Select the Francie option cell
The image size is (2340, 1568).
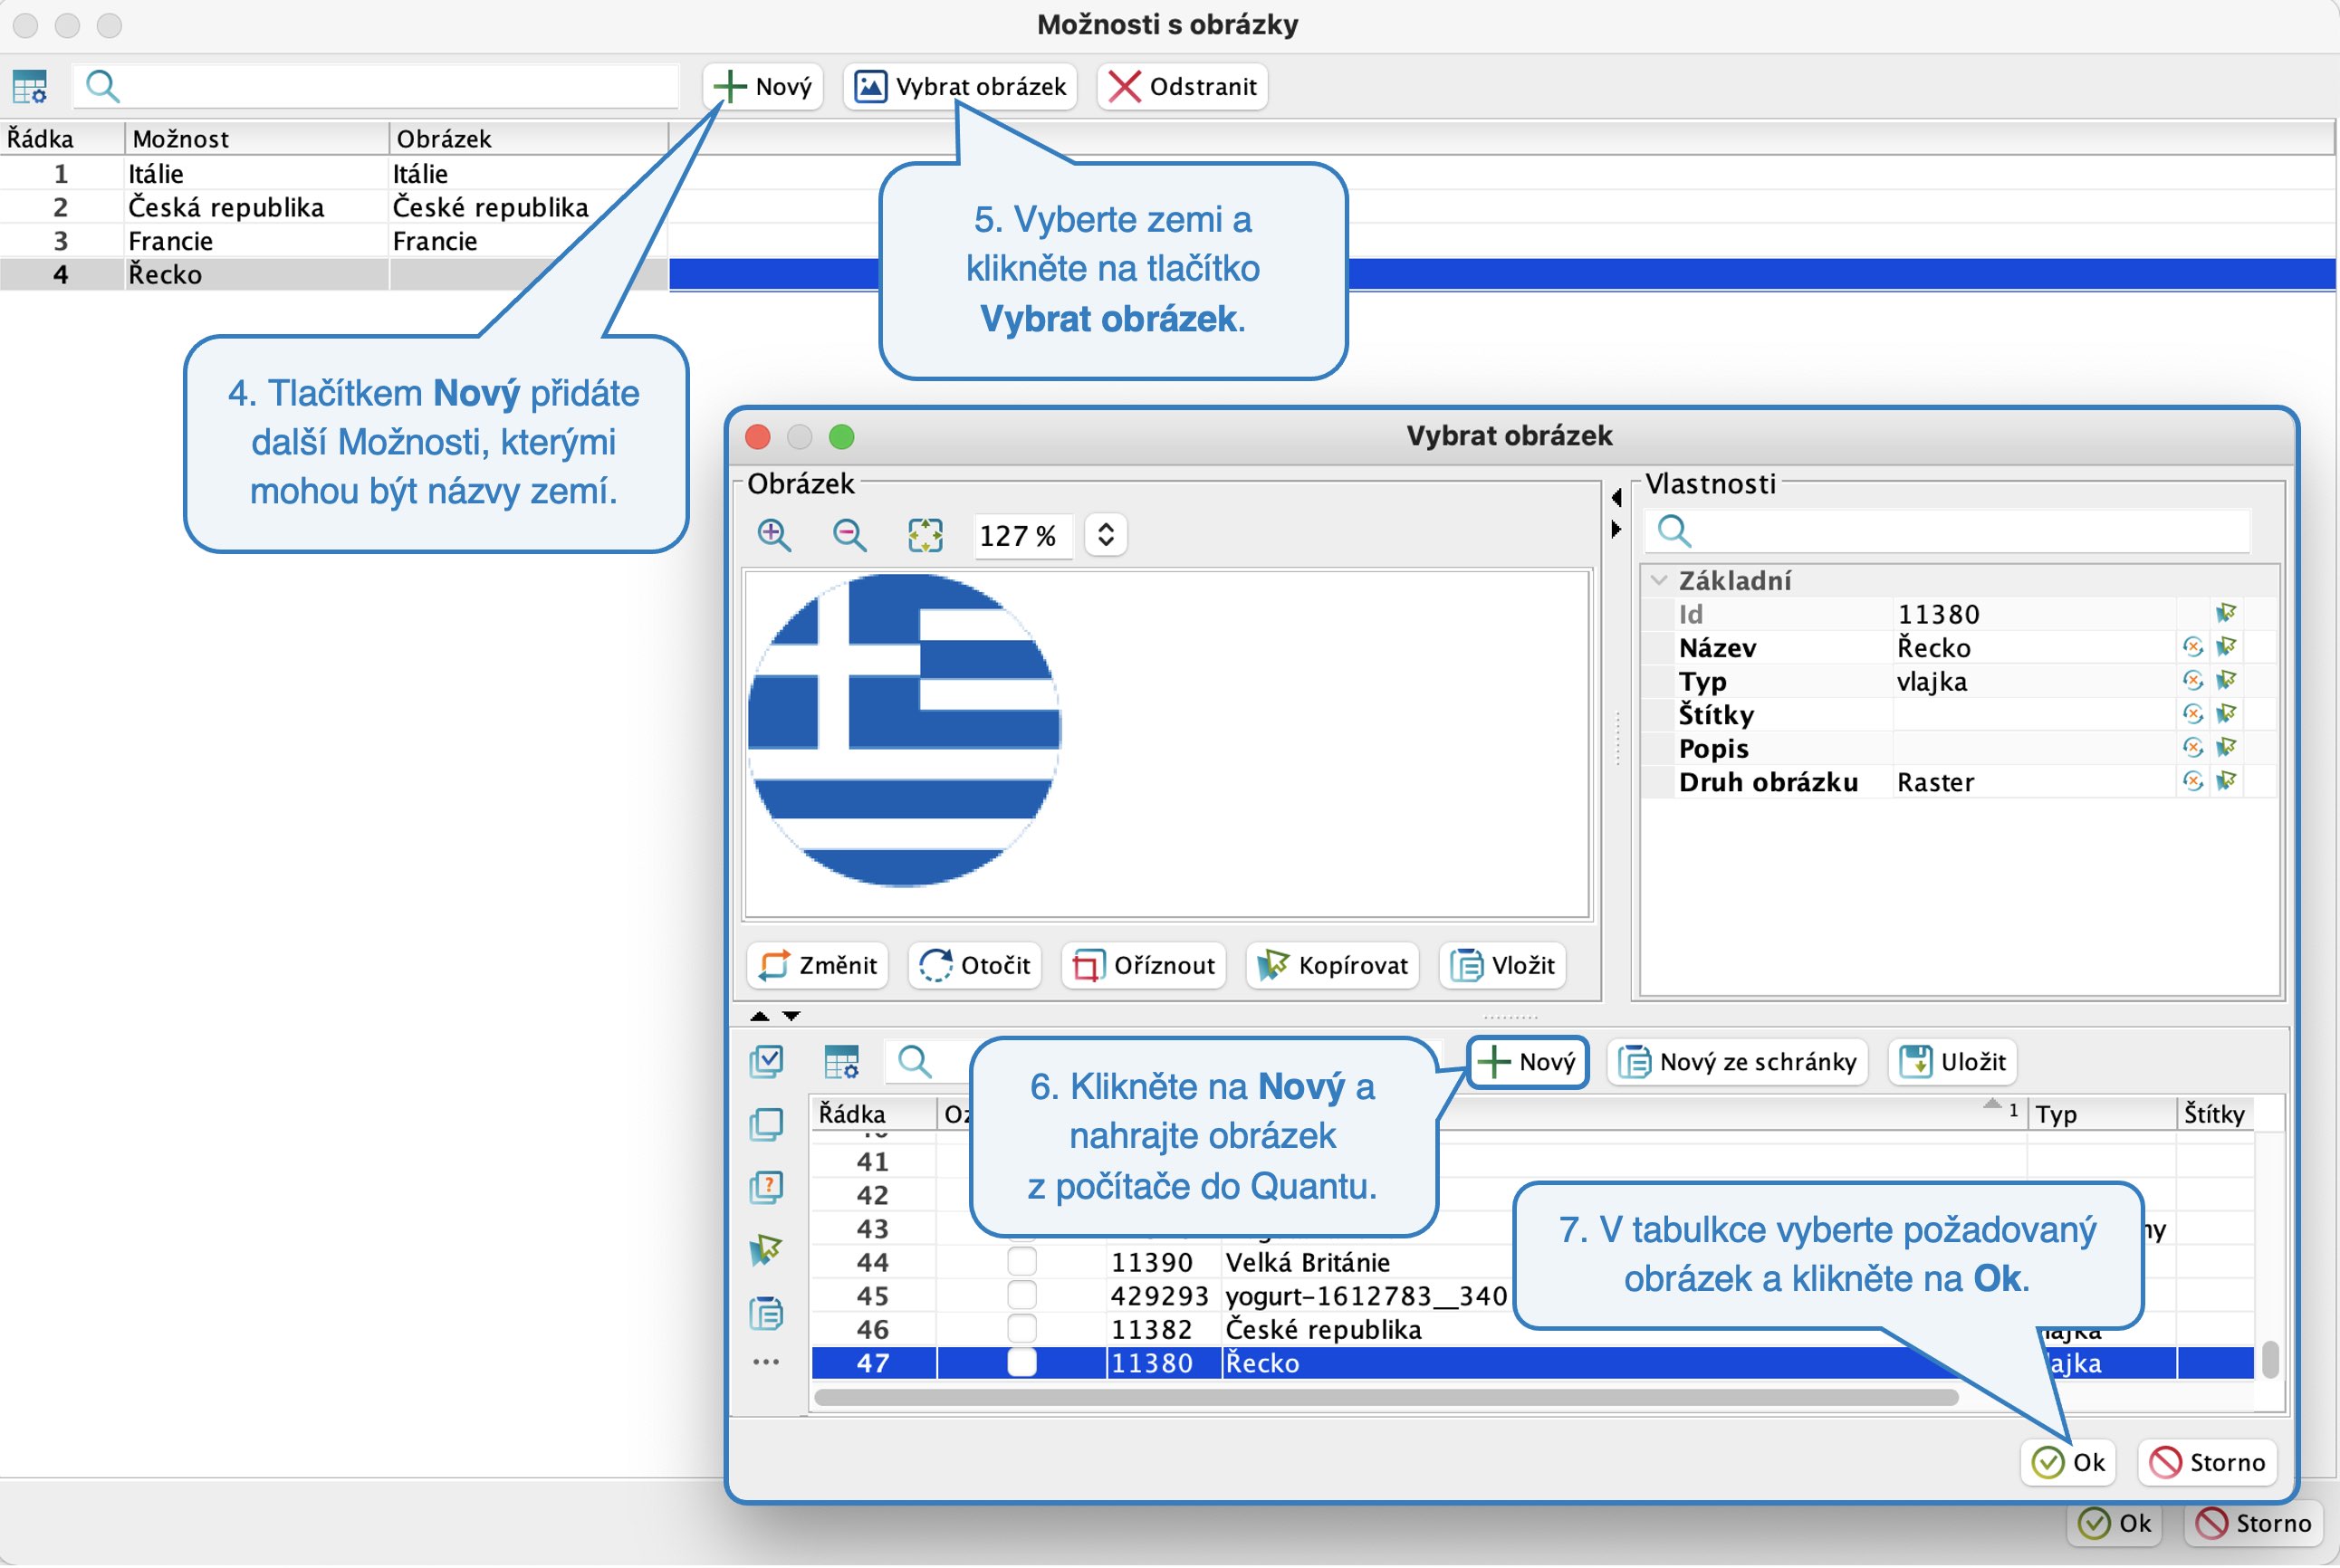tap(256, 241)
